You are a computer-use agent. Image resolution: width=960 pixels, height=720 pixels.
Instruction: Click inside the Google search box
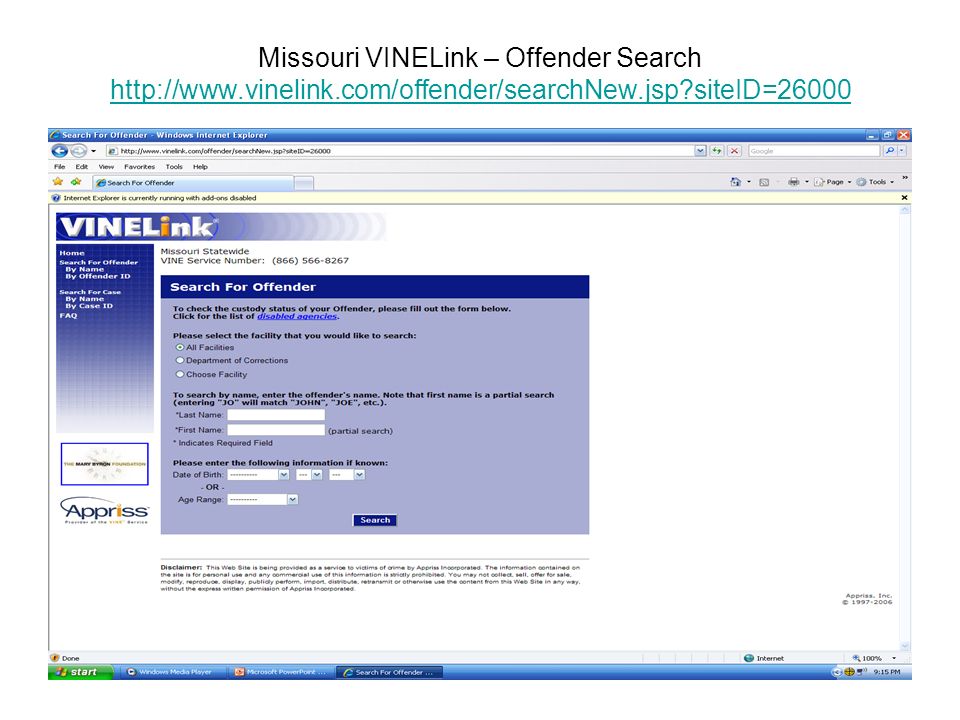(814, 151)
